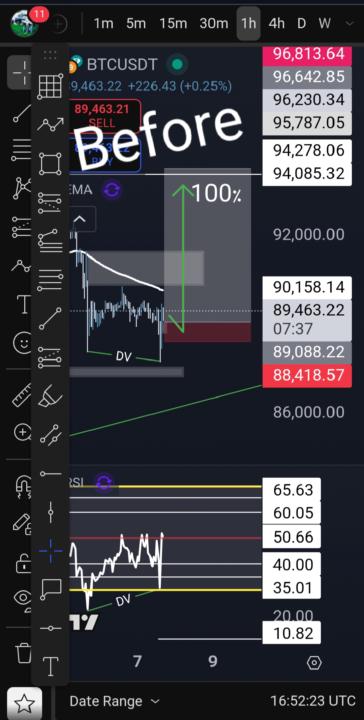This screenshot has height=720, width=364.
Task: Select the vertical line tool
Action: (x=50, y=512)
